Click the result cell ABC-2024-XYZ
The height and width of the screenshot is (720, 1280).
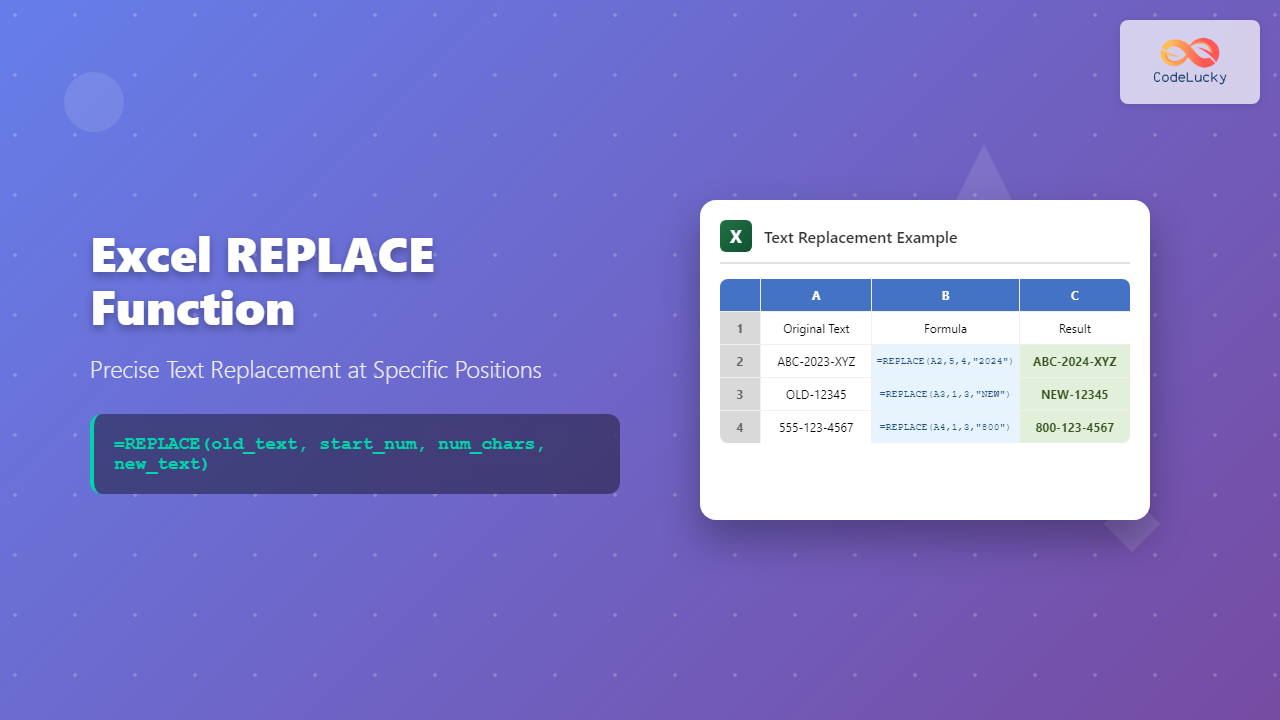click(1074, 361)
